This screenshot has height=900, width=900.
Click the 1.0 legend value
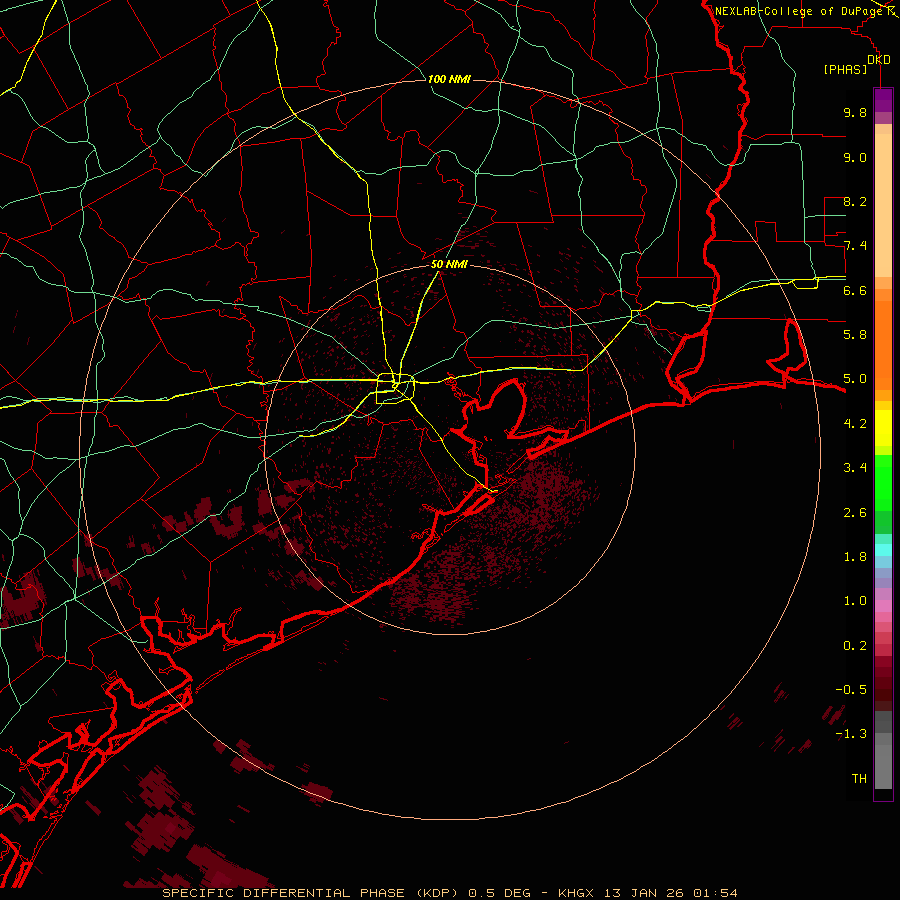[x=855, y=601]
